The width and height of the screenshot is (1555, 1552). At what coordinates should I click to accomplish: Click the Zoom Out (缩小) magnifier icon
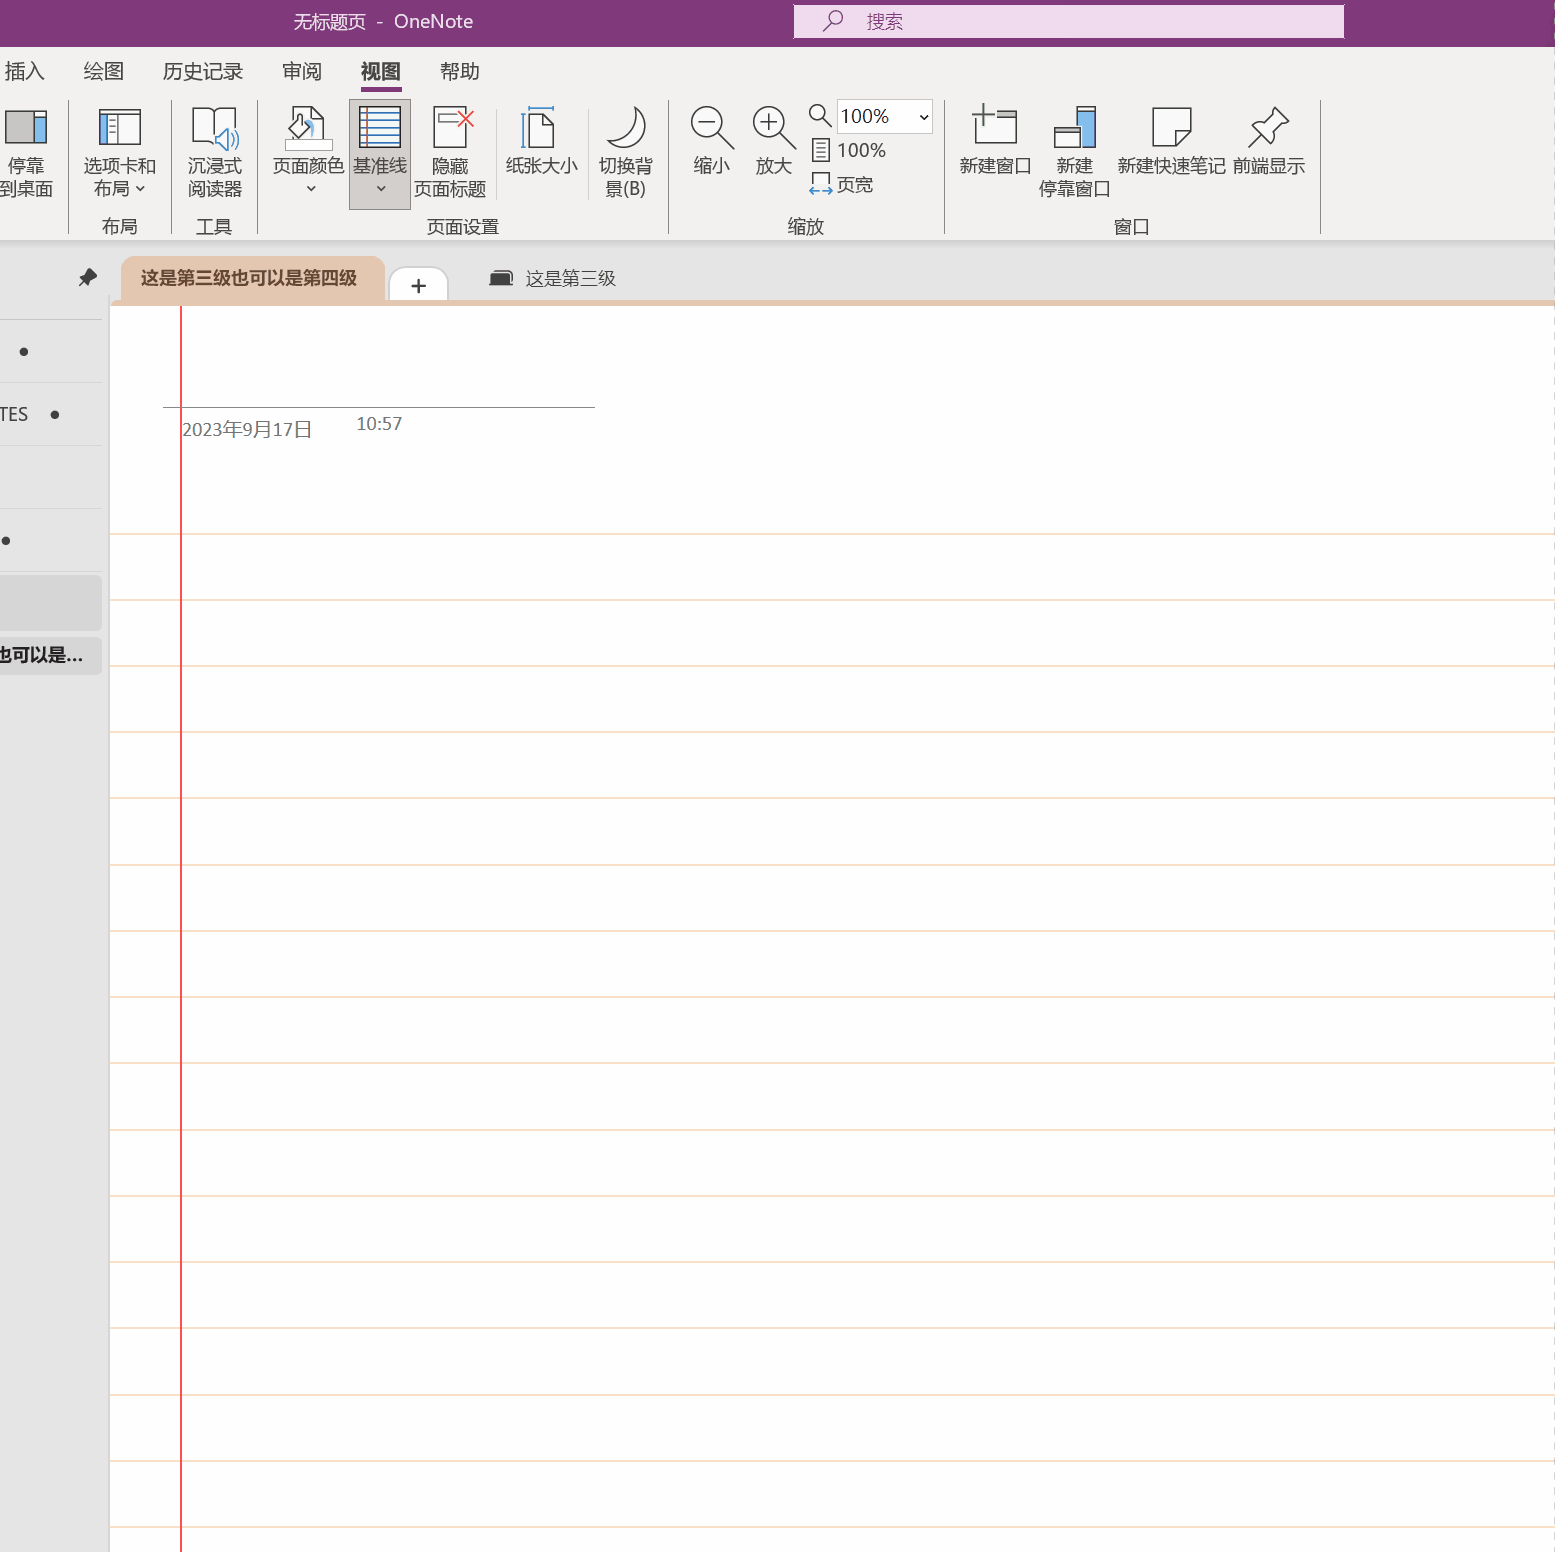tap(711, 129)
